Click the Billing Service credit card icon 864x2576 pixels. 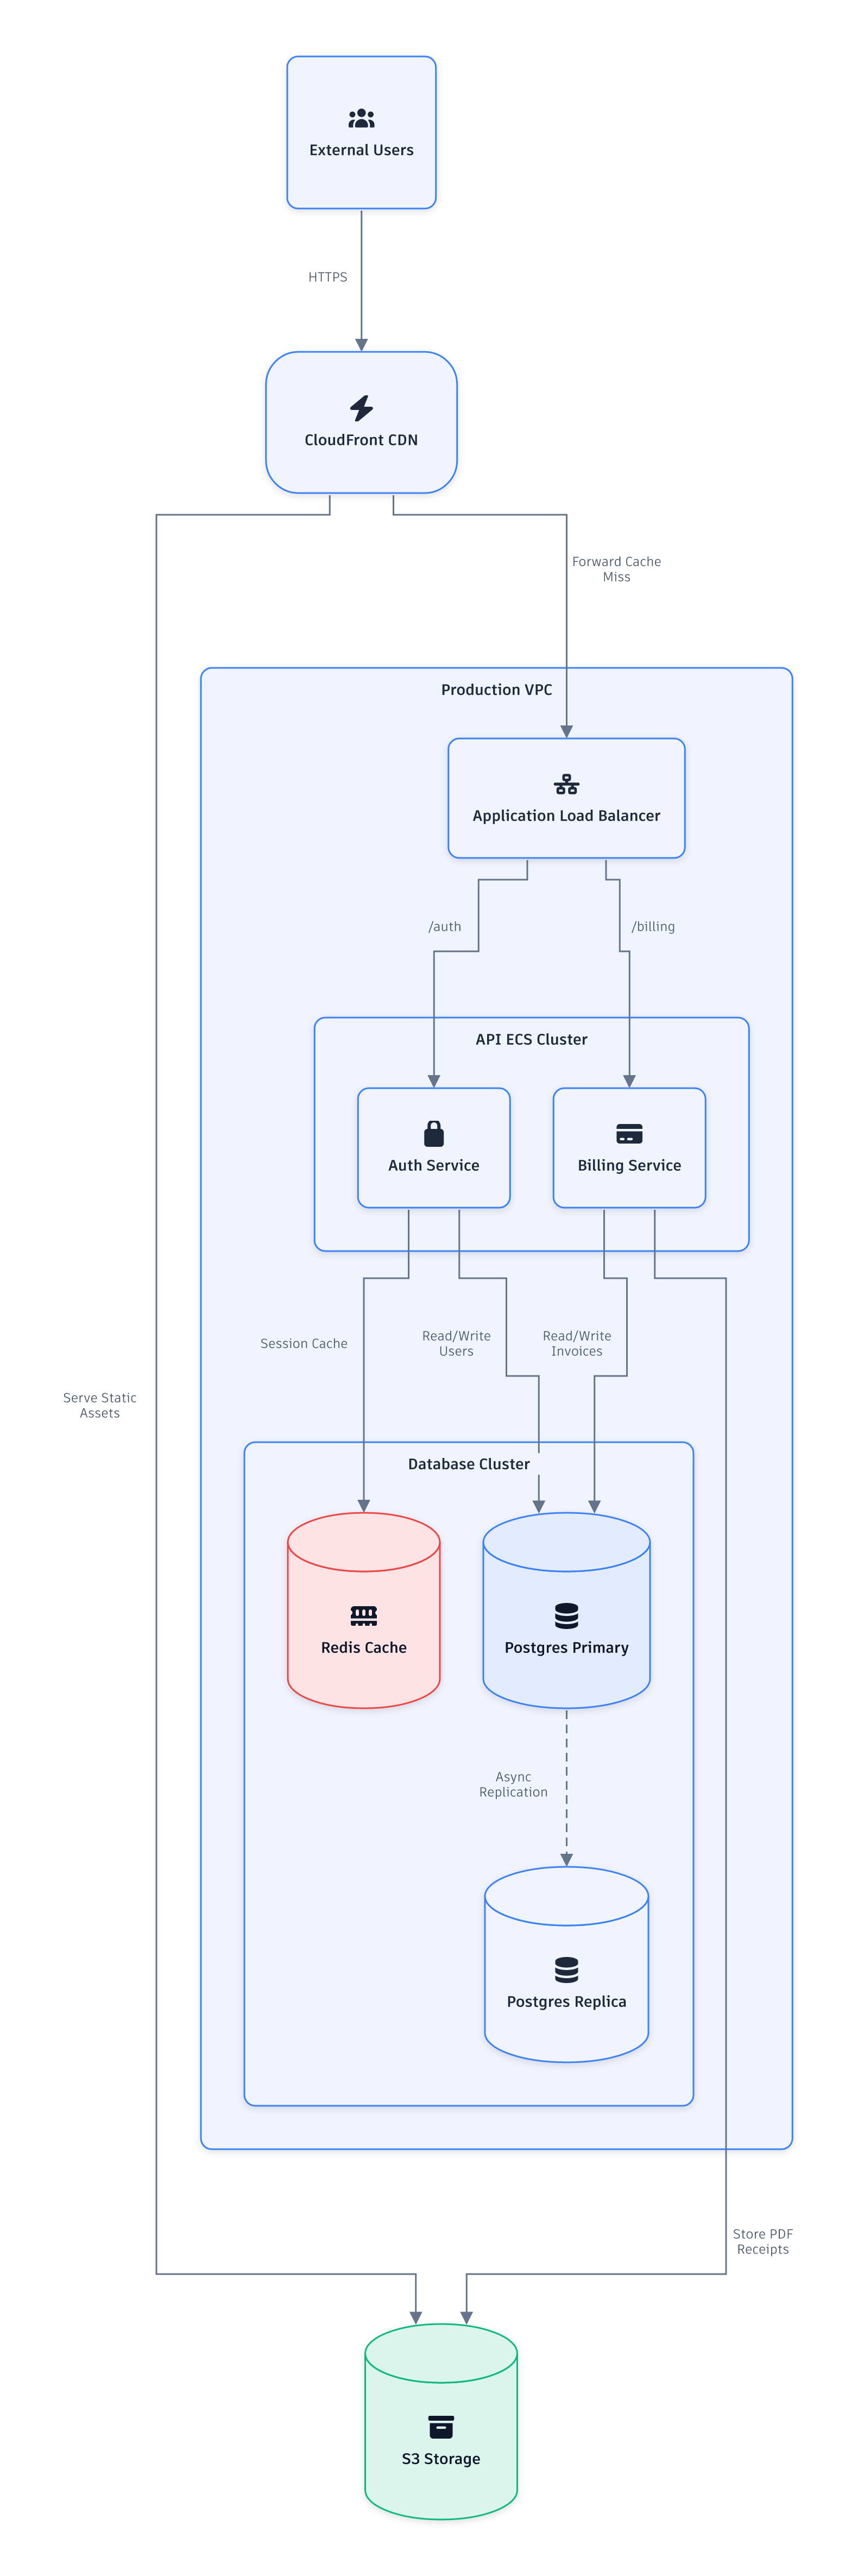click(629, 1133)
